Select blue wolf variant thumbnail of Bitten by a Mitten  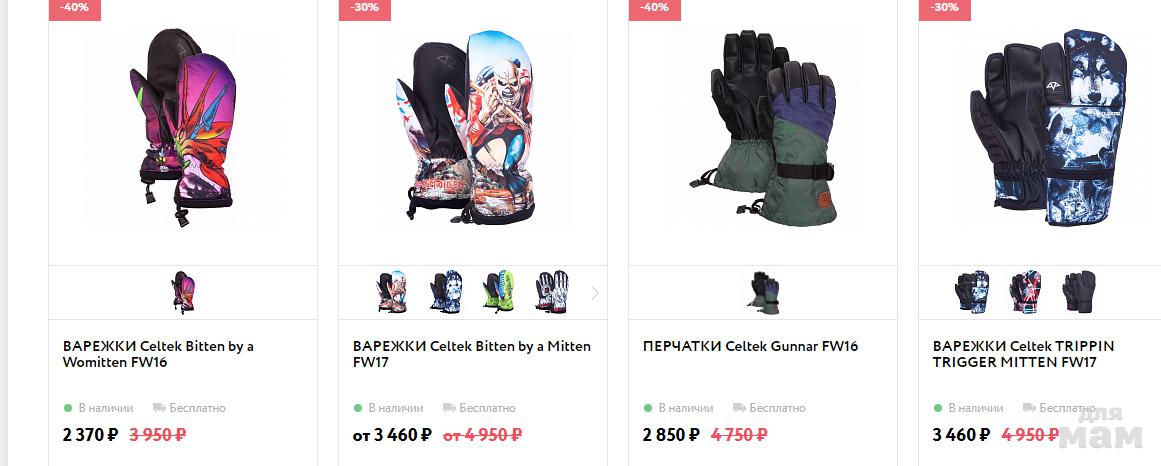click(x=446, y=292)
